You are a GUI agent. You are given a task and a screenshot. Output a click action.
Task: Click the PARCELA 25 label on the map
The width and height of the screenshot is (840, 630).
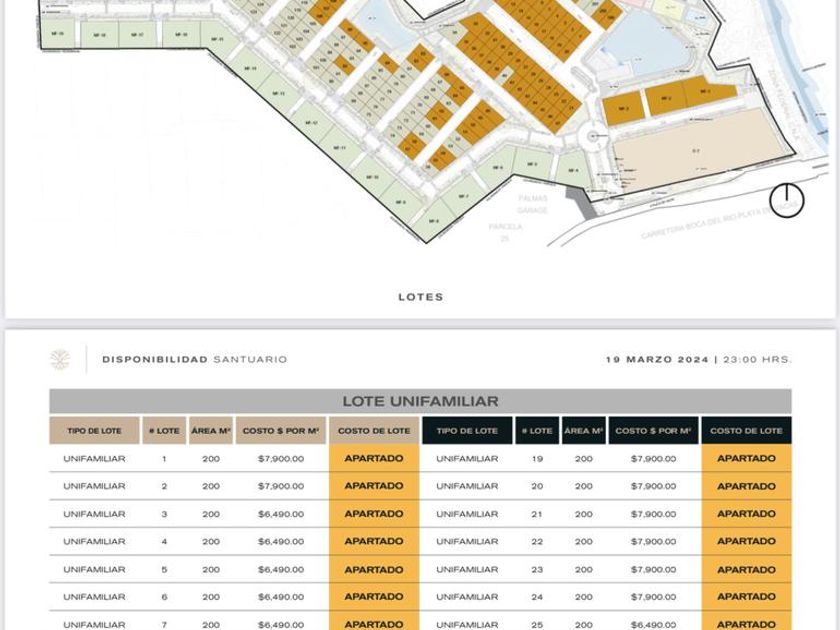[x=505, y=232]
